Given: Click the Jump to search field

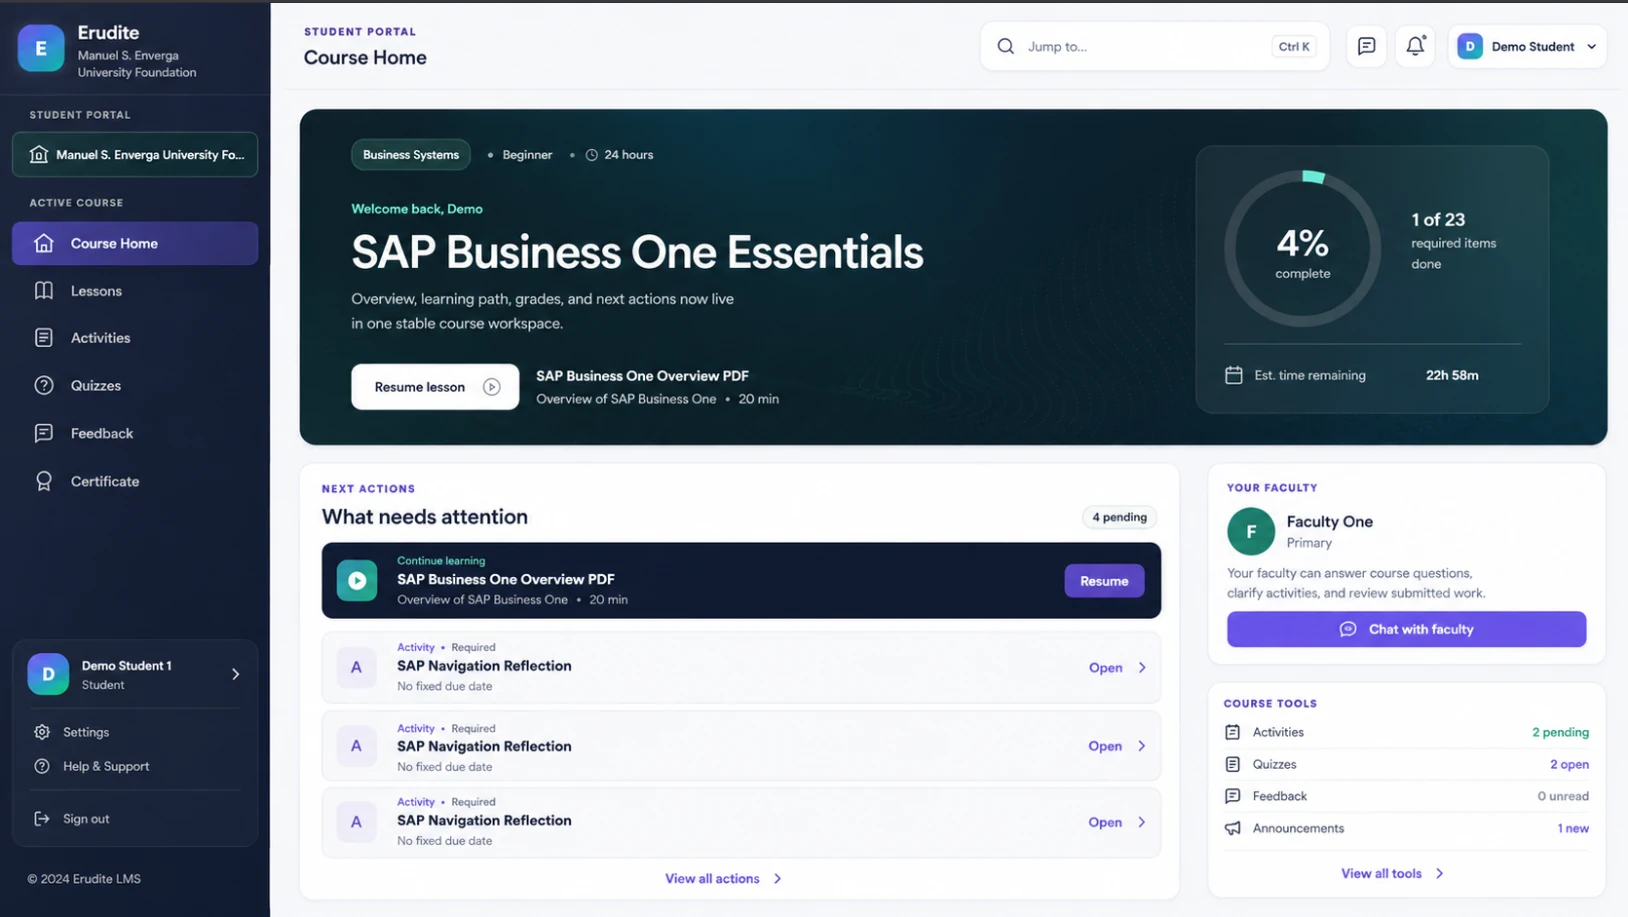Looking at the screenshot, I should [x=1155, y=46].
